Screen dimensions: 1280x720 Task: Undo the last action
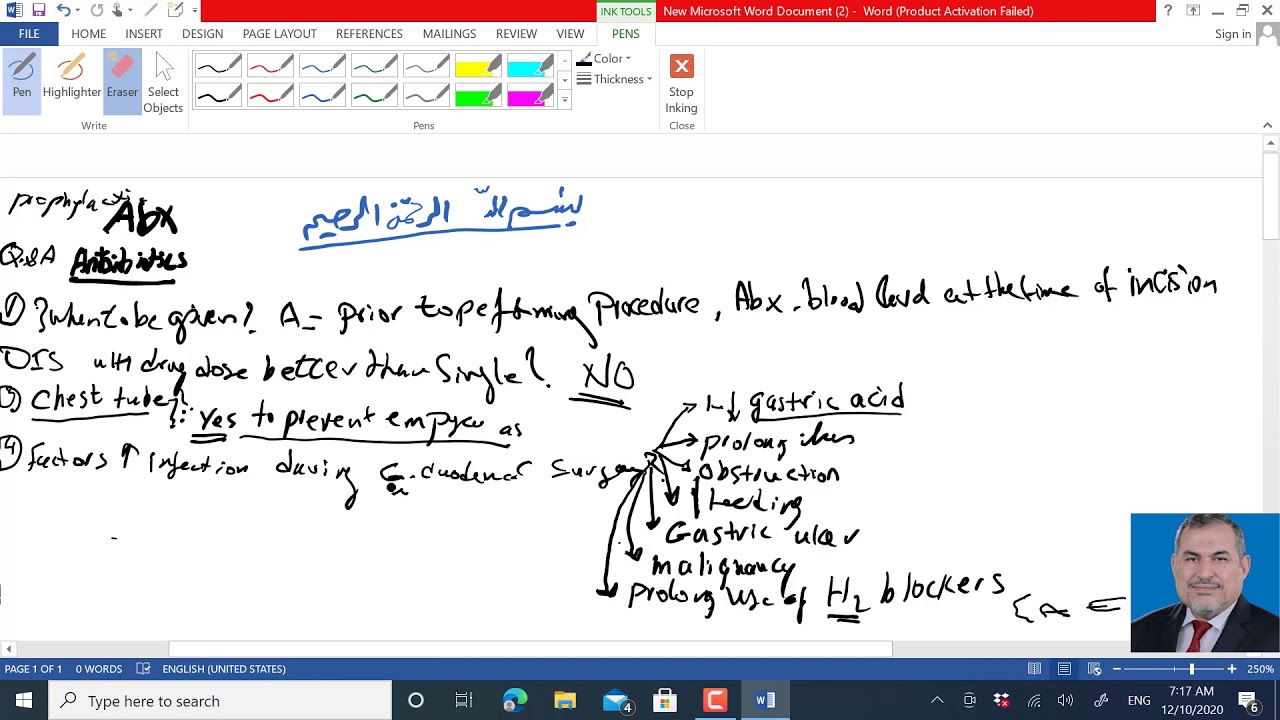63,11
